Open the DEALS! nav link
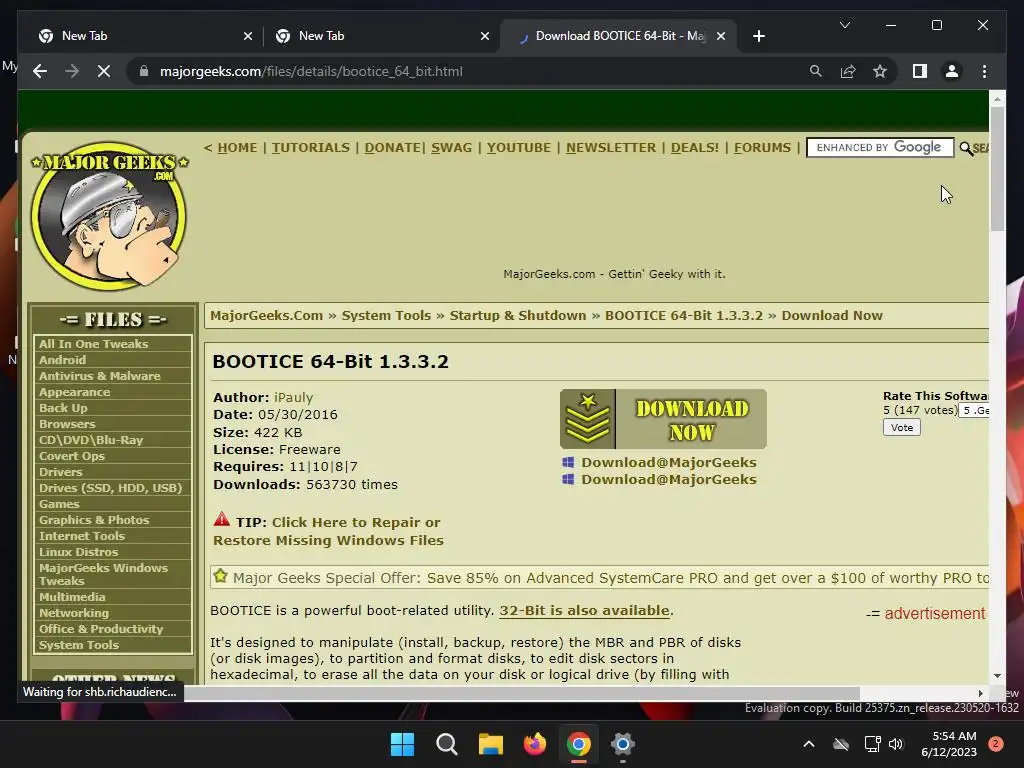Image resolution: width=1024 pixels, height=768 pixels. tap(695, 148)
